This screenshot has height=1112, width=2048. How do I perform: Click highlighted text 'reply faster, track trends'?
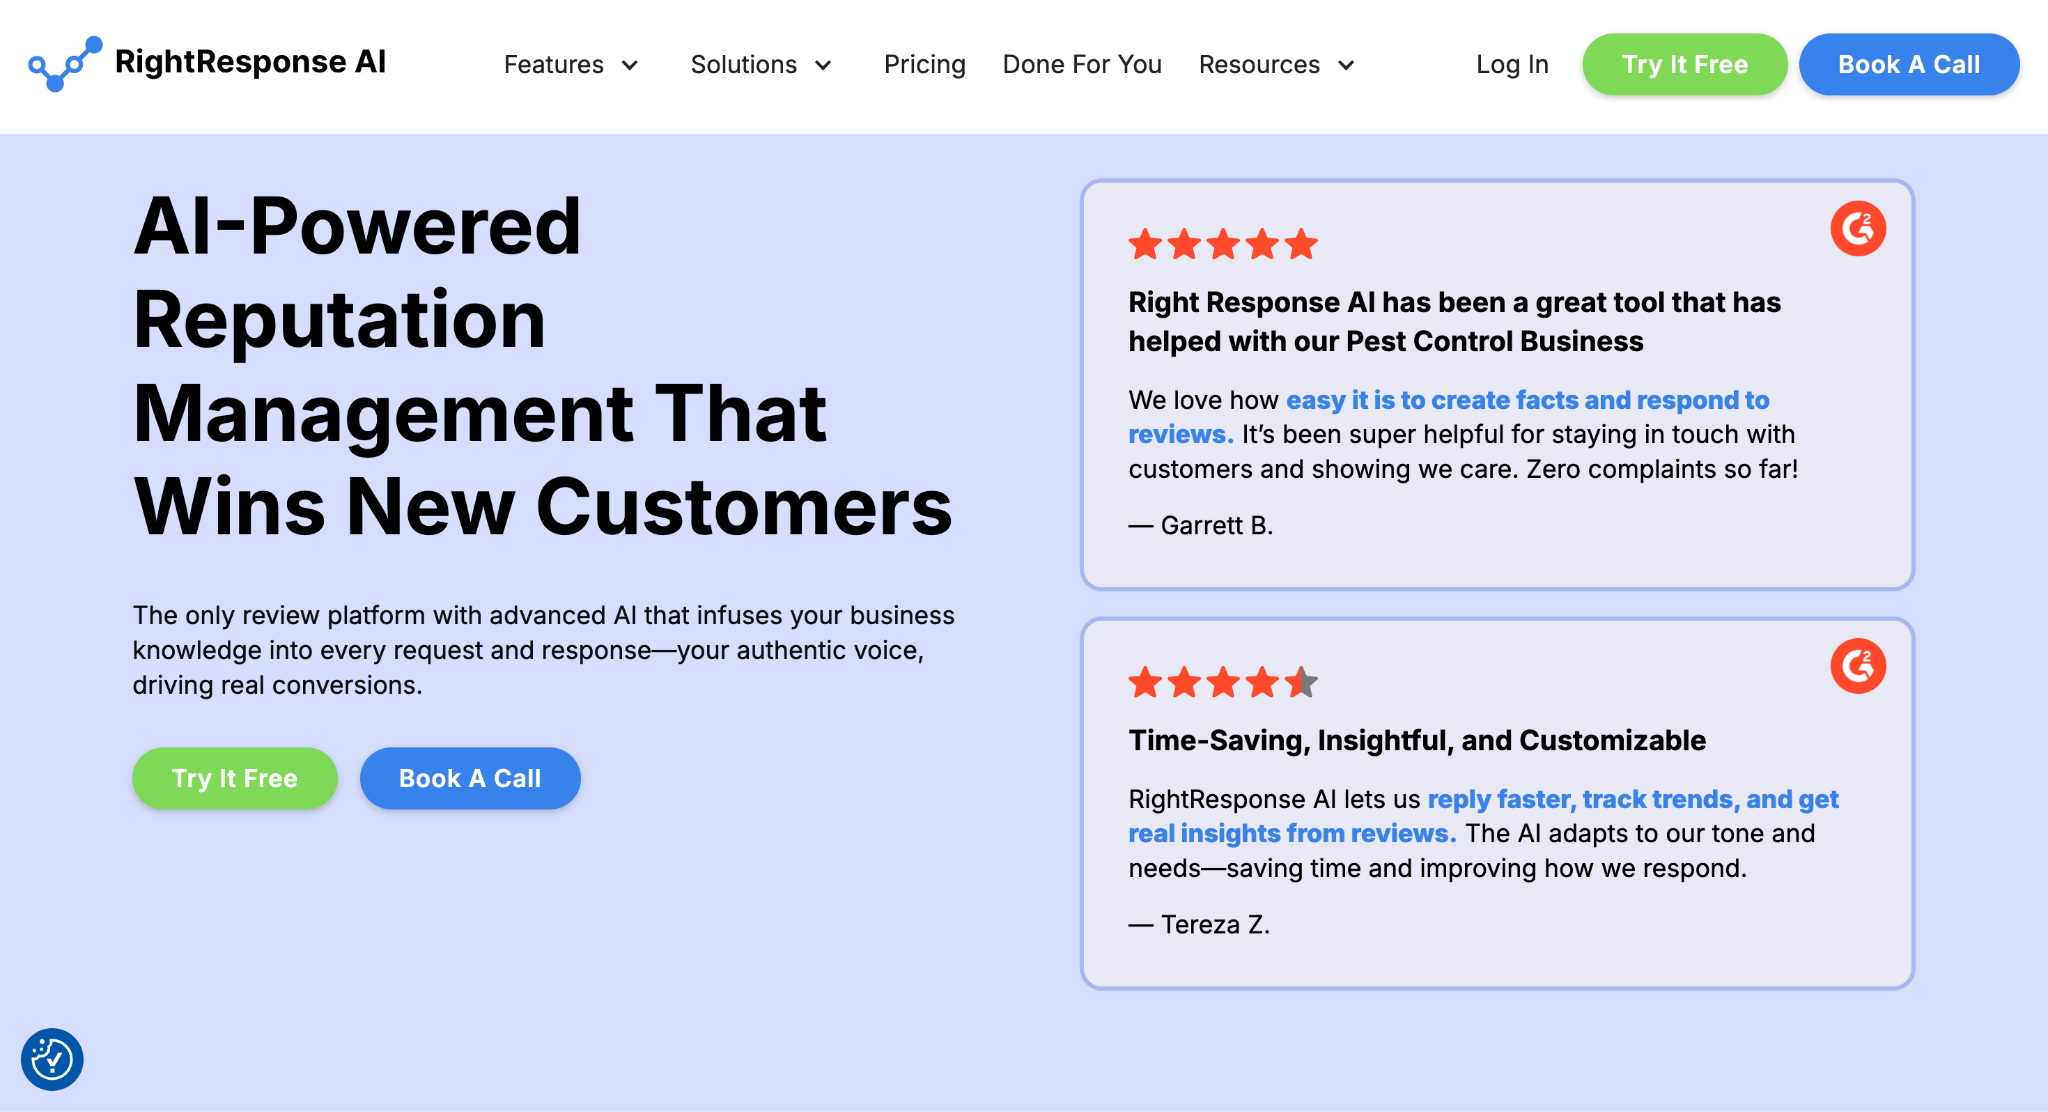(x=1583, y=799)
